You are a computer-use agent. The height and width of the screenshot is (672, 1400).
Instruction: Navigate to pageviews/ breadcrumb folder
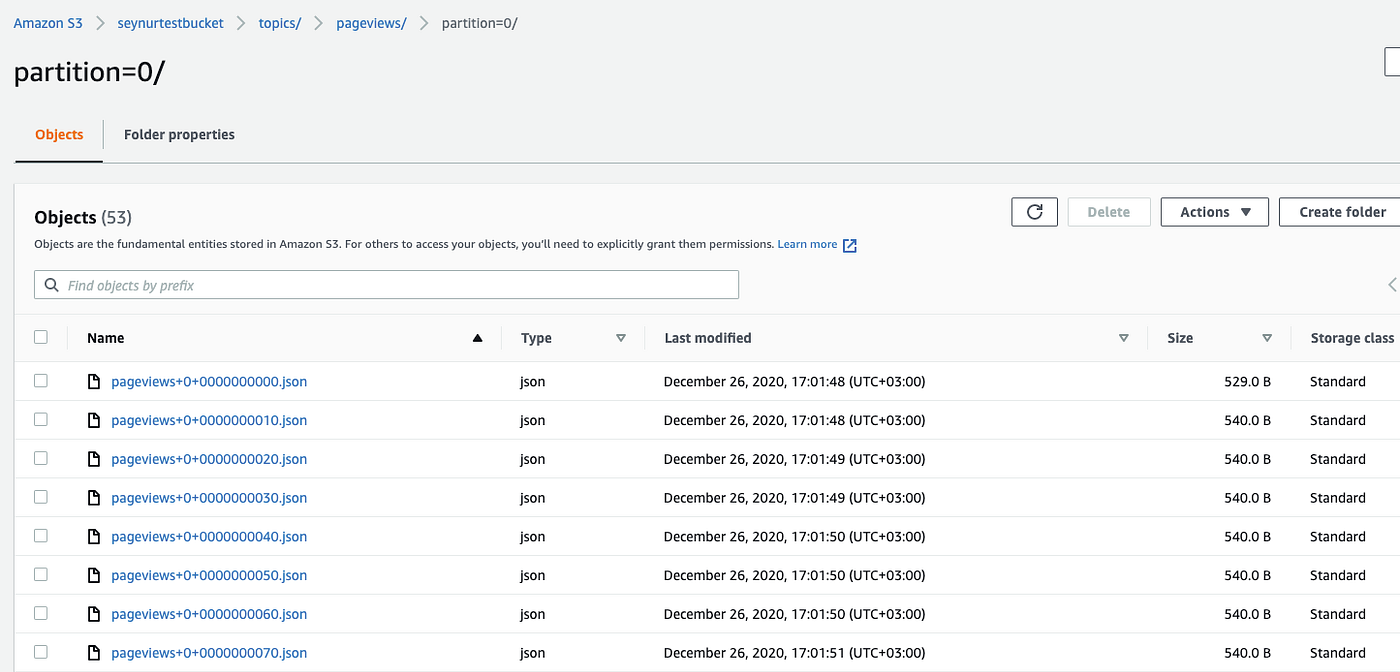pyautogui.click(x=371, y=23)
